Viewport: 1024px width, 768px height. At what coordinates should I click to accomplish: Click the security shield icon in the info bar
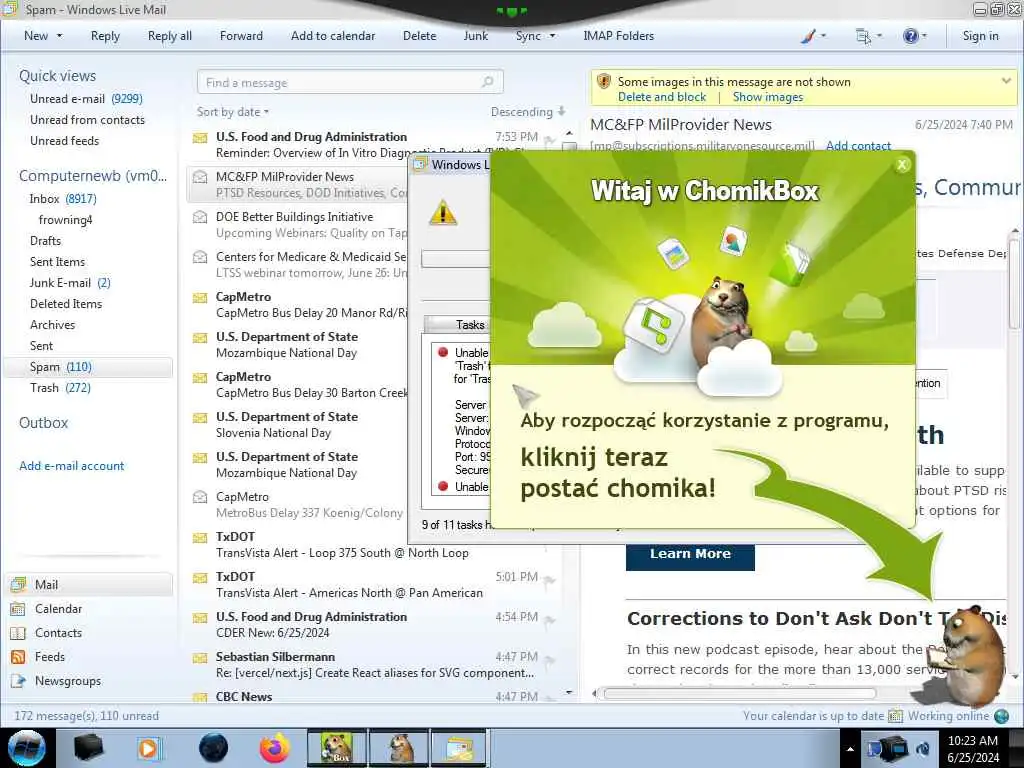pyautogui.click(x=604, y=82)
